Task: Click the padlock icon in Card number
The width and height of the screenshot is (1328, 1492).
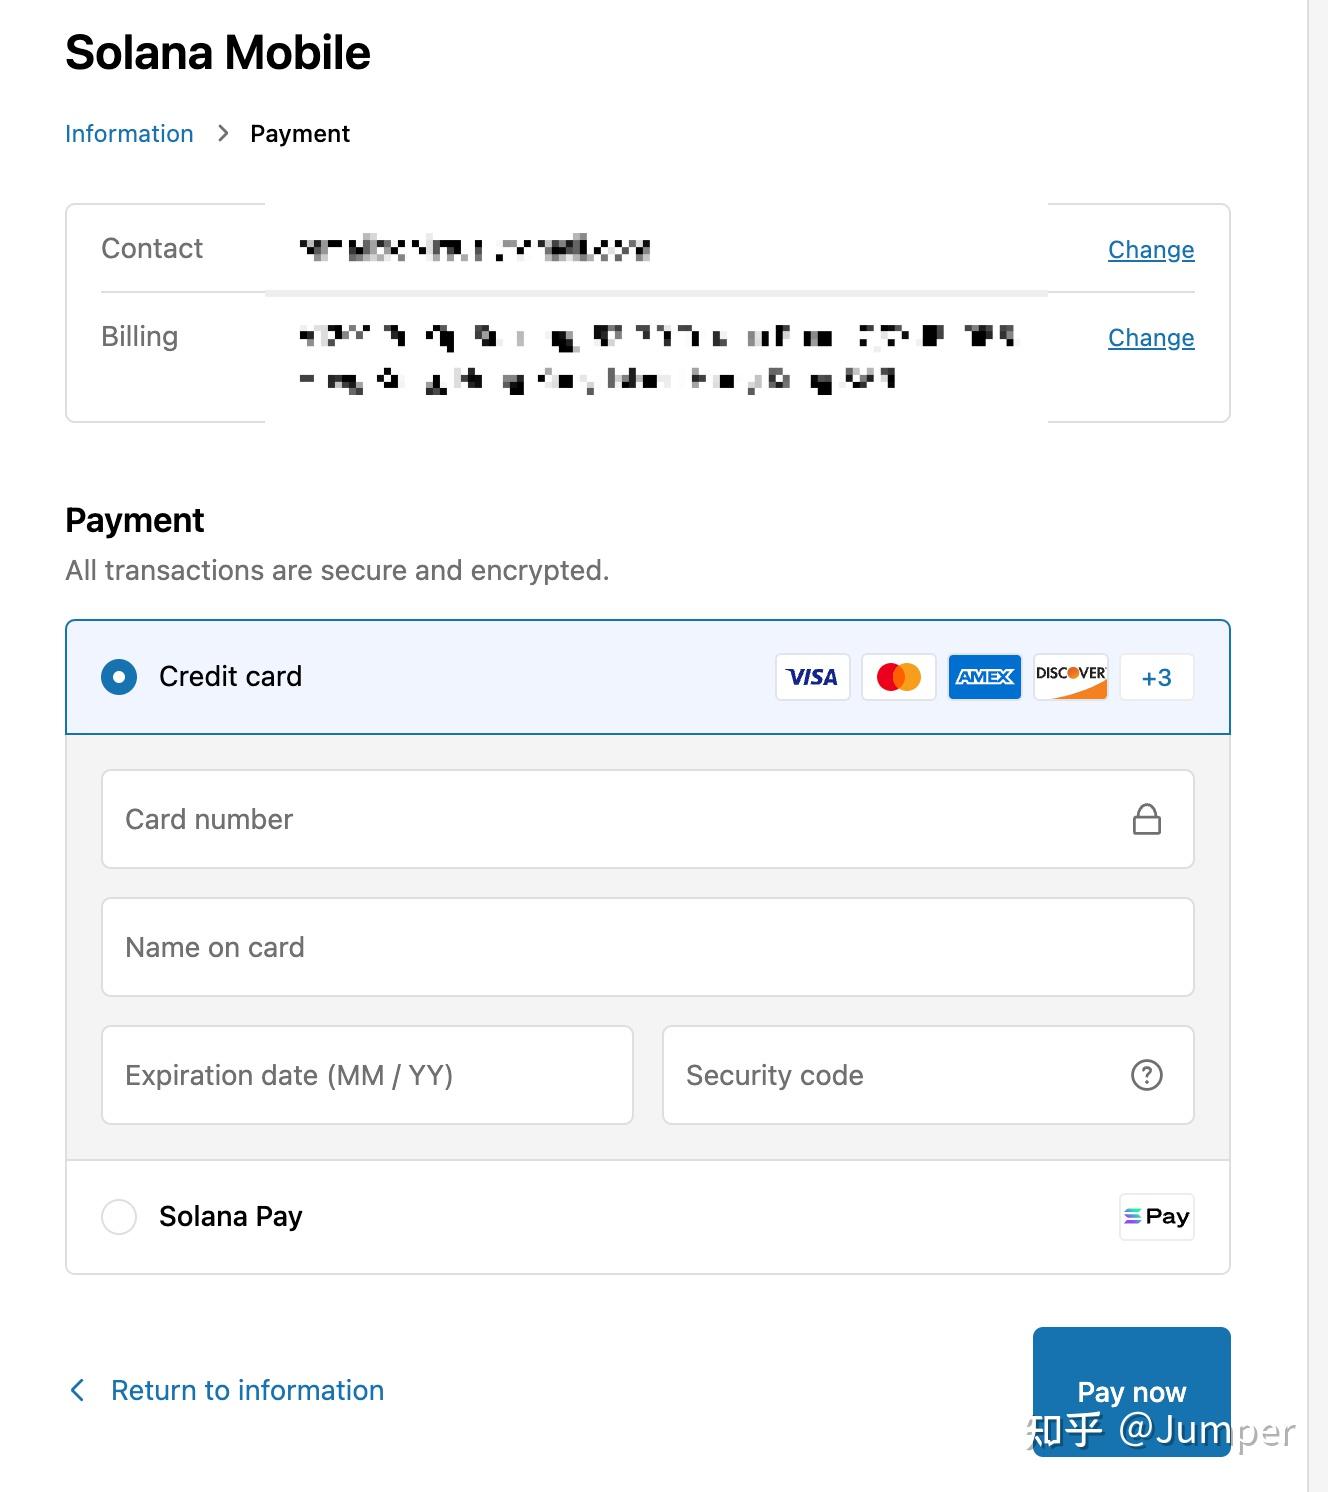Action: [1146, 819]
